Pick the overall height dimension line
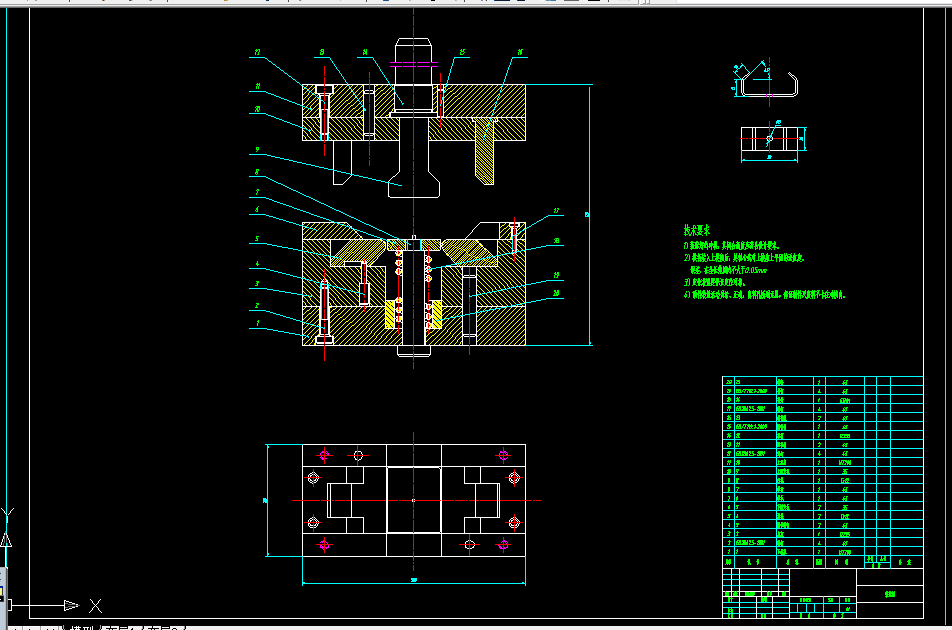 click(590, 215)
